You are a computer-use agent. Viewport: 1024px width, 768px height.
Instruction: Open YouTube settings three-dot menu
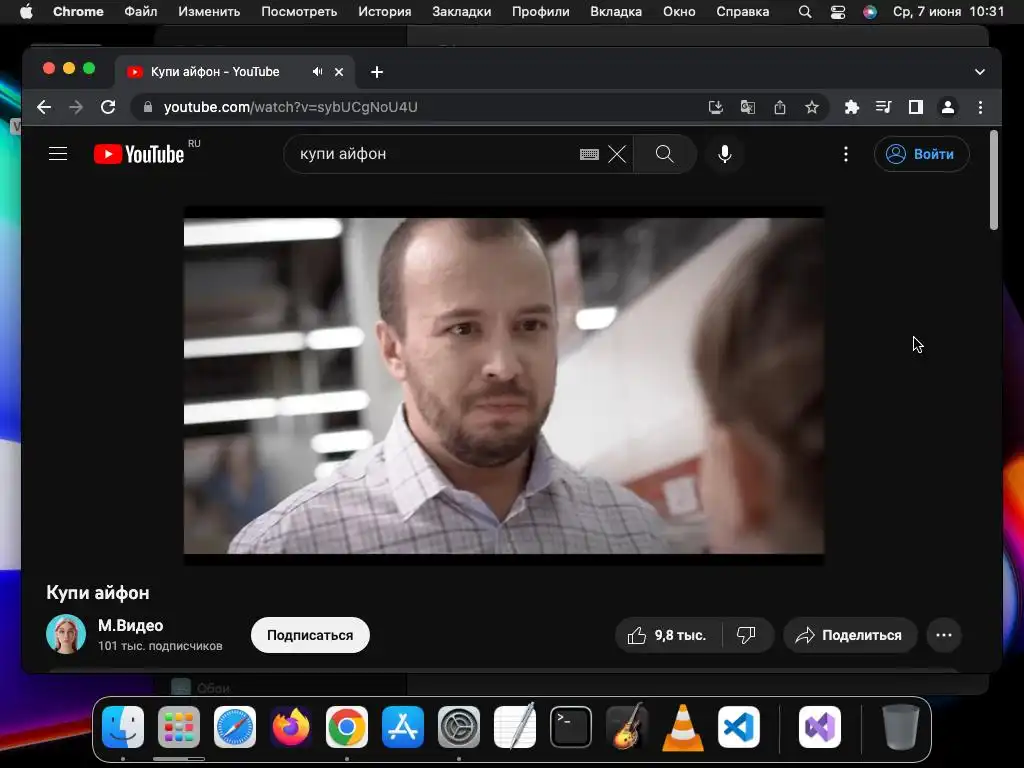(x=846, y=154)
